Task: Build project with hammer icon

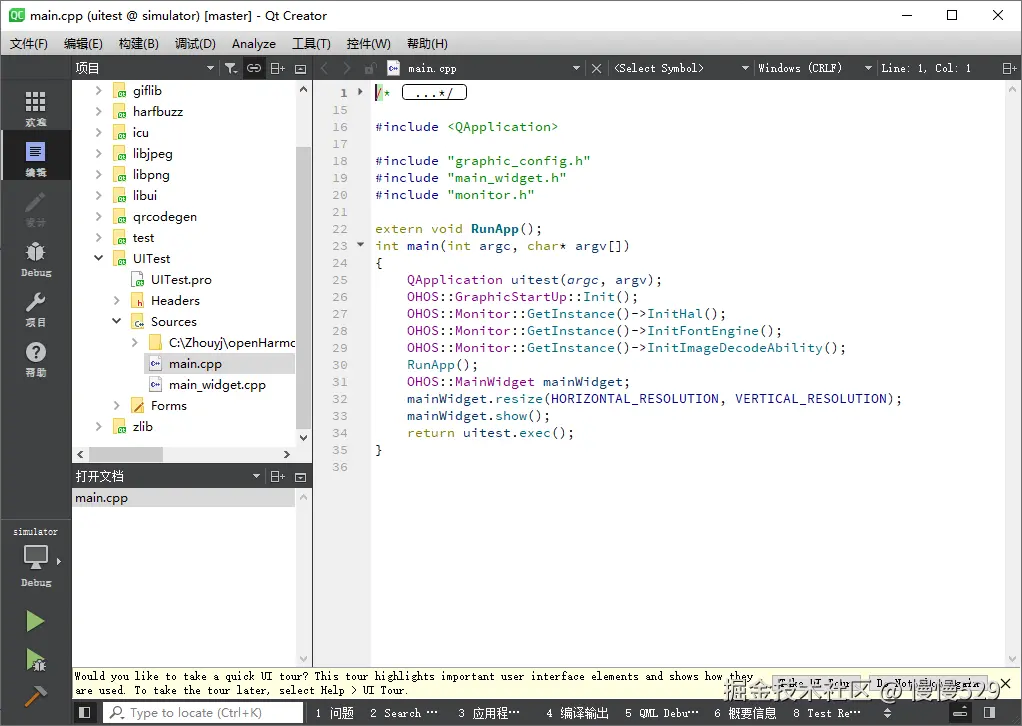Action: pyautogui.click(x=35, y=696)
